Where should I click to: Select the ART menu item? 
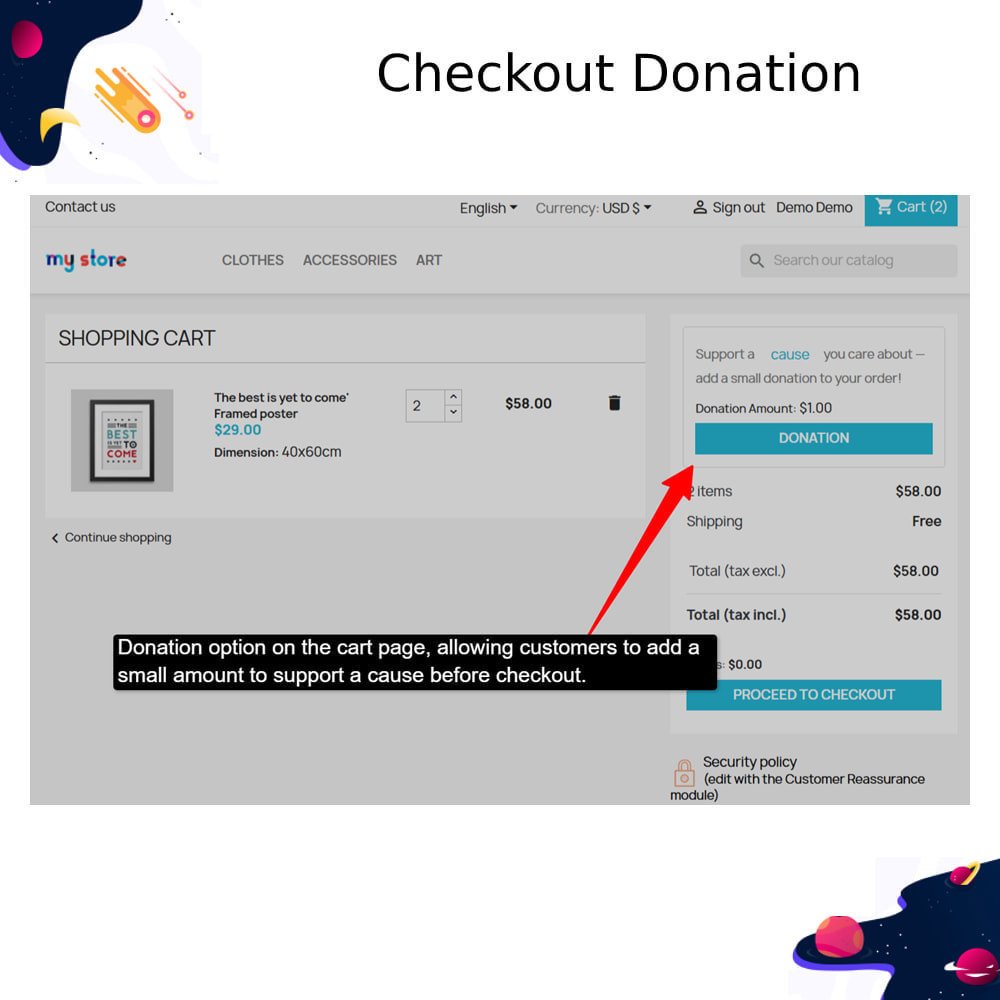pos(429,260)
